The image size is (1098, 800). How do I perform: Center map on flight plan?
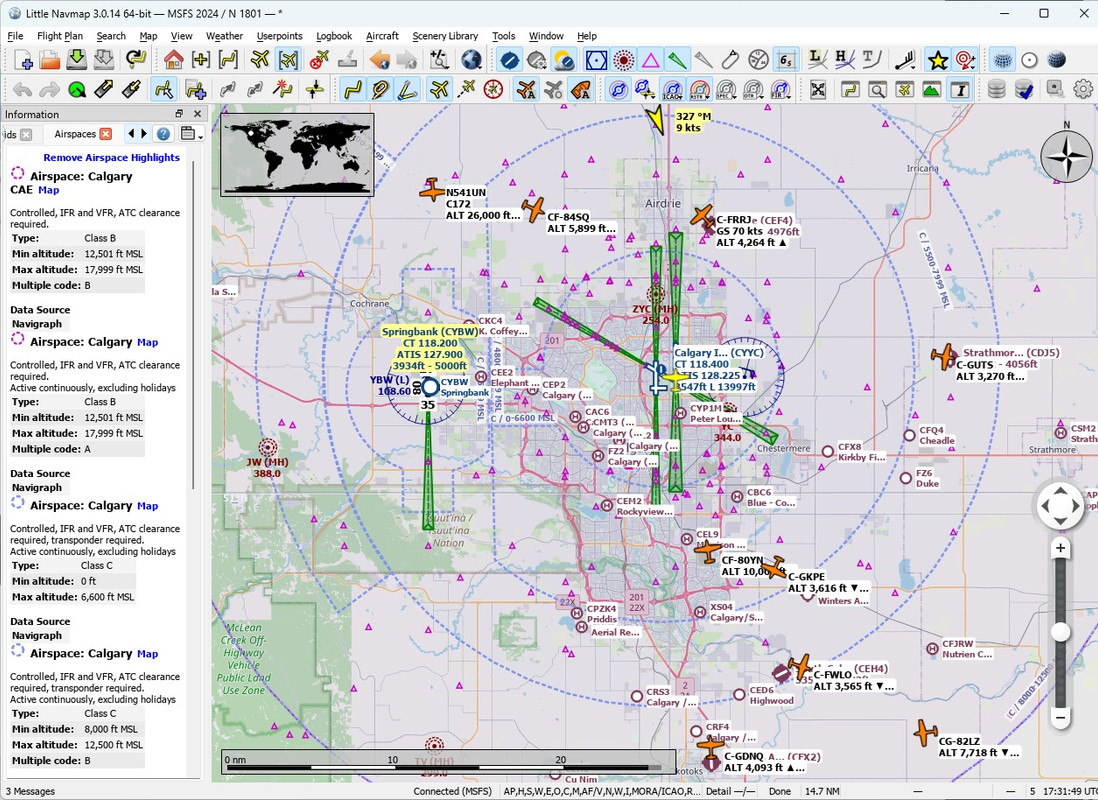(x=228, y=60)
